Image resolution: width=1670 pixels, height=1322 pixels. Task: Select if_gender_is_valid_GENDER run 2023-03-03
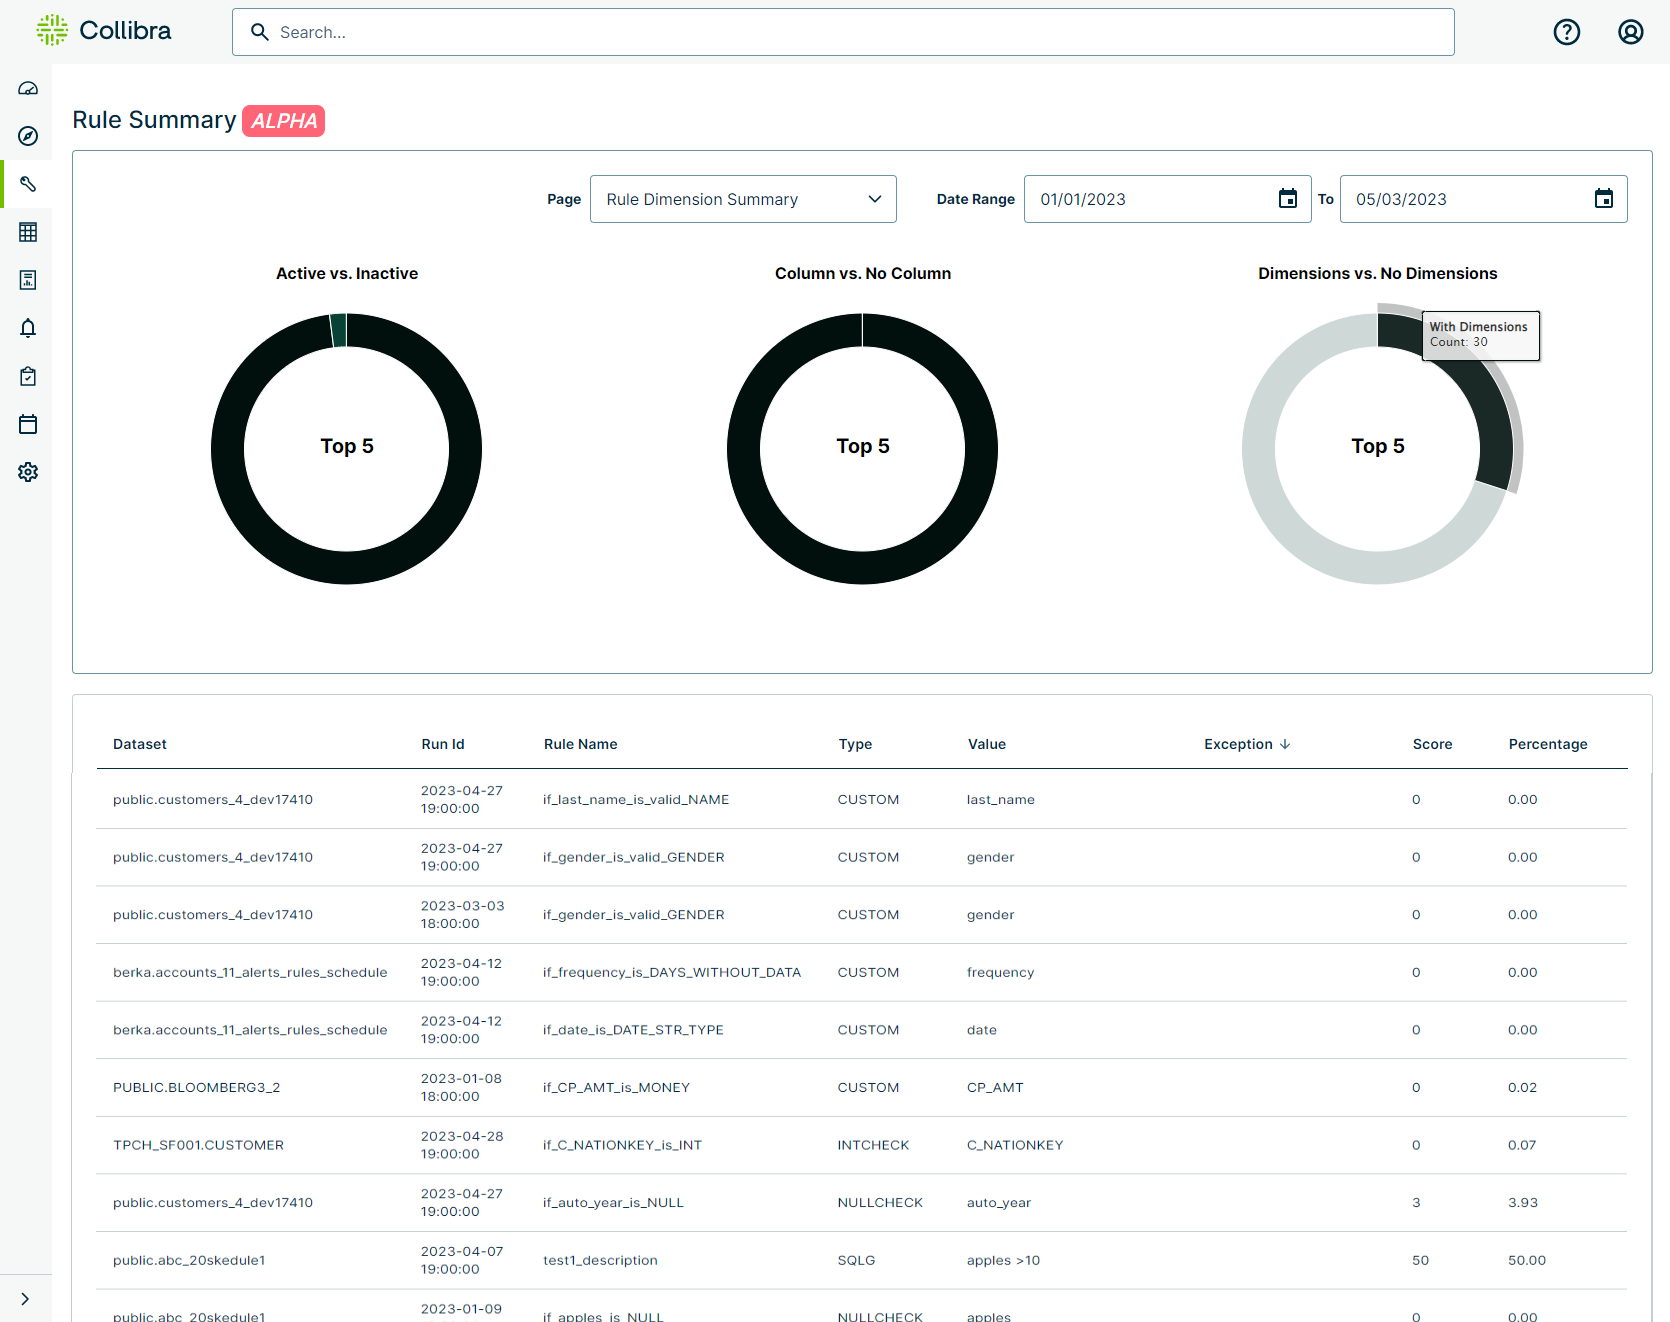point(634,915)
